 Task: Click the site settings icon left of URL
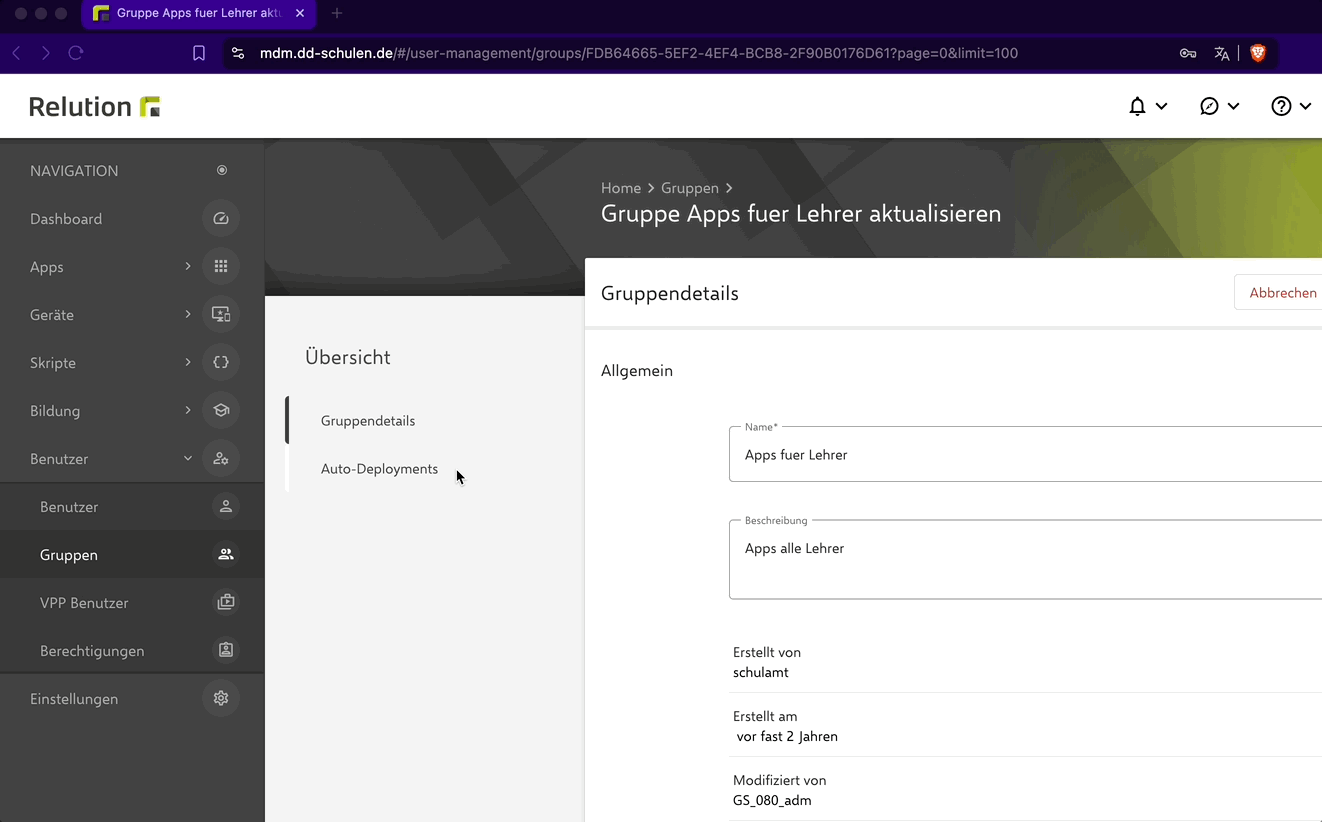pos(237,54)
